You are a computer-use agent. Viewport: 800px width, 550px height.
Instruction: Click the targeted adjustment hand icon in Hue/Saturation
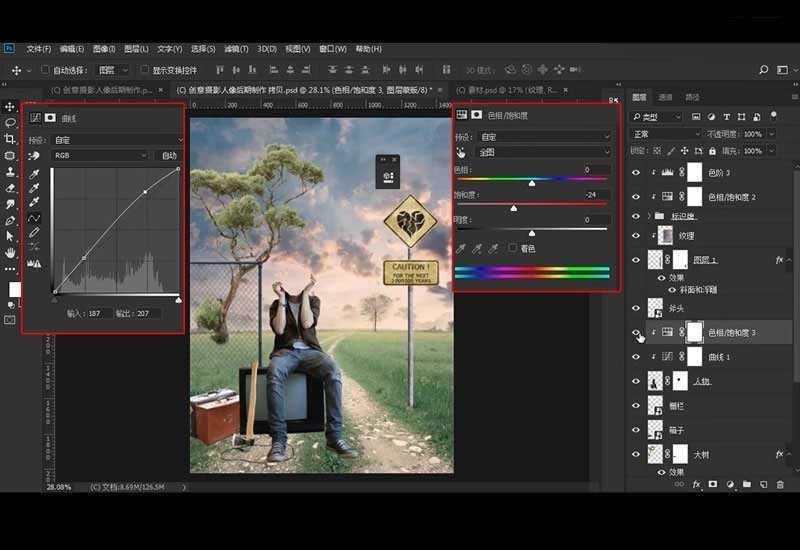pos(462,153)
